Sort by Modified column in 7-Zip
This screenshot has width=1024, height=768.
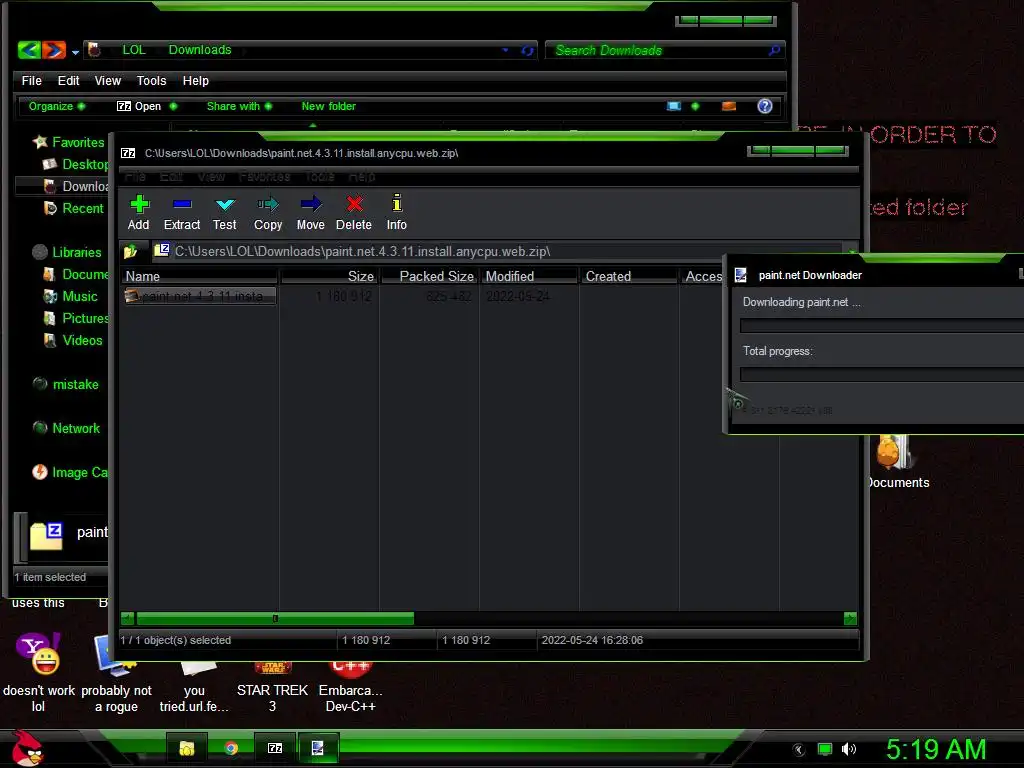click(529, 276)
